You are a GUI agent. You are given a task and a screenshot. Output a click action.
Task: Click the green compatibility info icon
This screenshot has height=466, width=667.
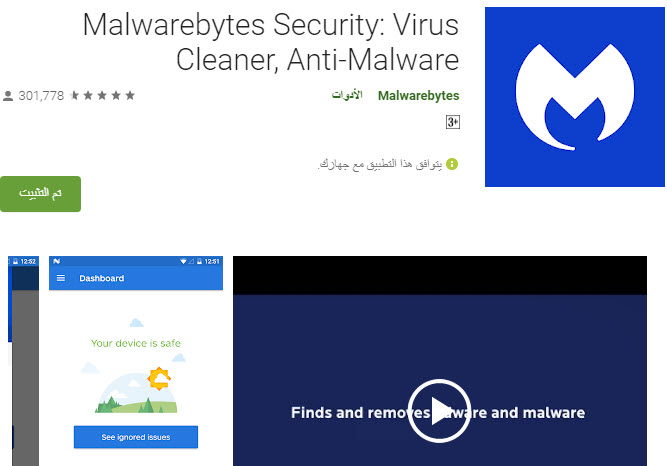click(x=452, y=164)
